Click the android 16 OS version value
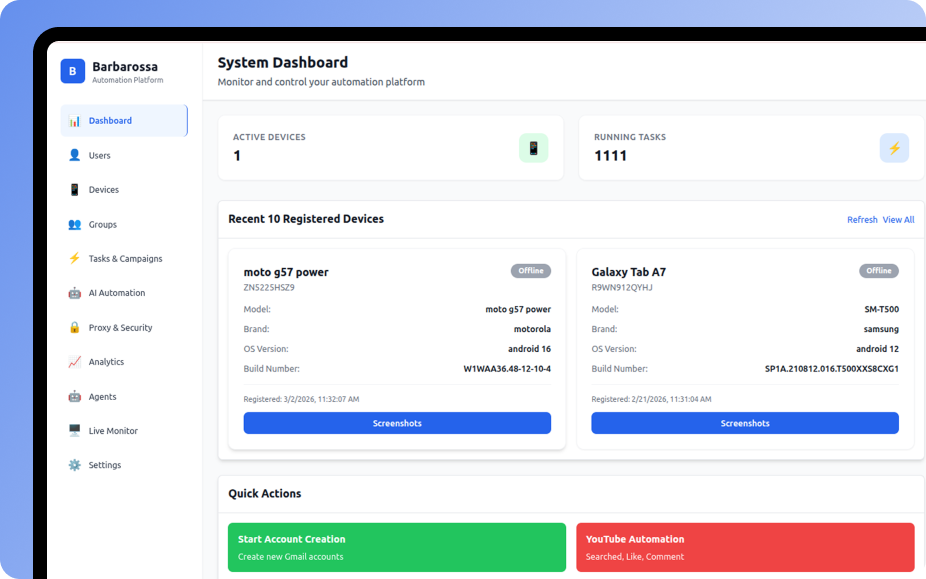 pos(529,349)
